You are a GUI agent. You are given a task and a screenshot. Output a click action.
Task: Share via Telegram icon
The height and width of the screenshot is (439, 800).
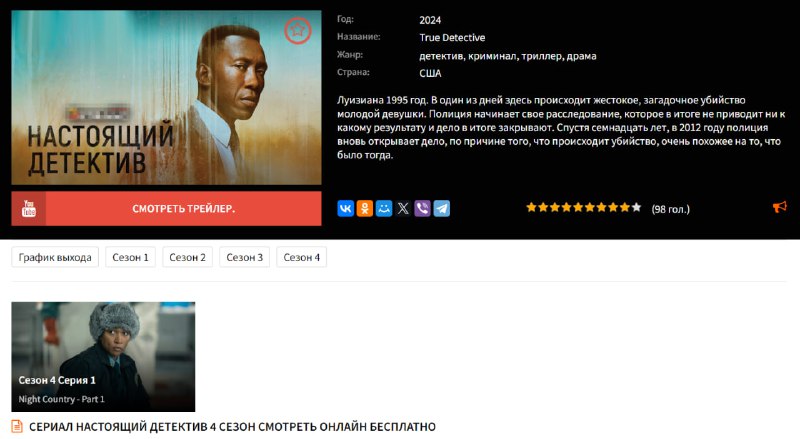pos(442,208)
